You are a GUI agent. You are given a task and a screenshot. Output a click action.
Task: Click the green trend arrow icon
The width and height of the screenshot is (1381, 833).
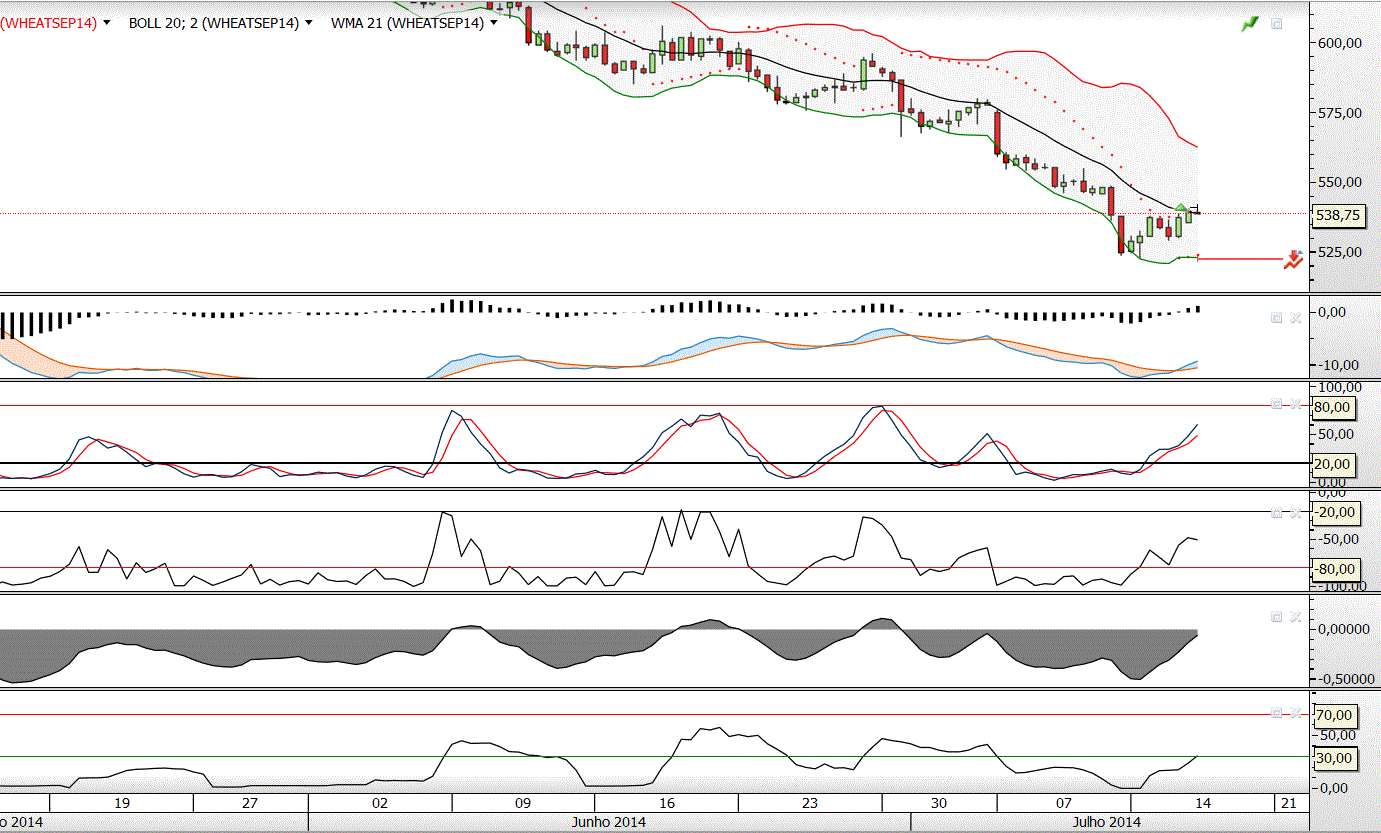pyautogui.click(x=1250, y=23)
